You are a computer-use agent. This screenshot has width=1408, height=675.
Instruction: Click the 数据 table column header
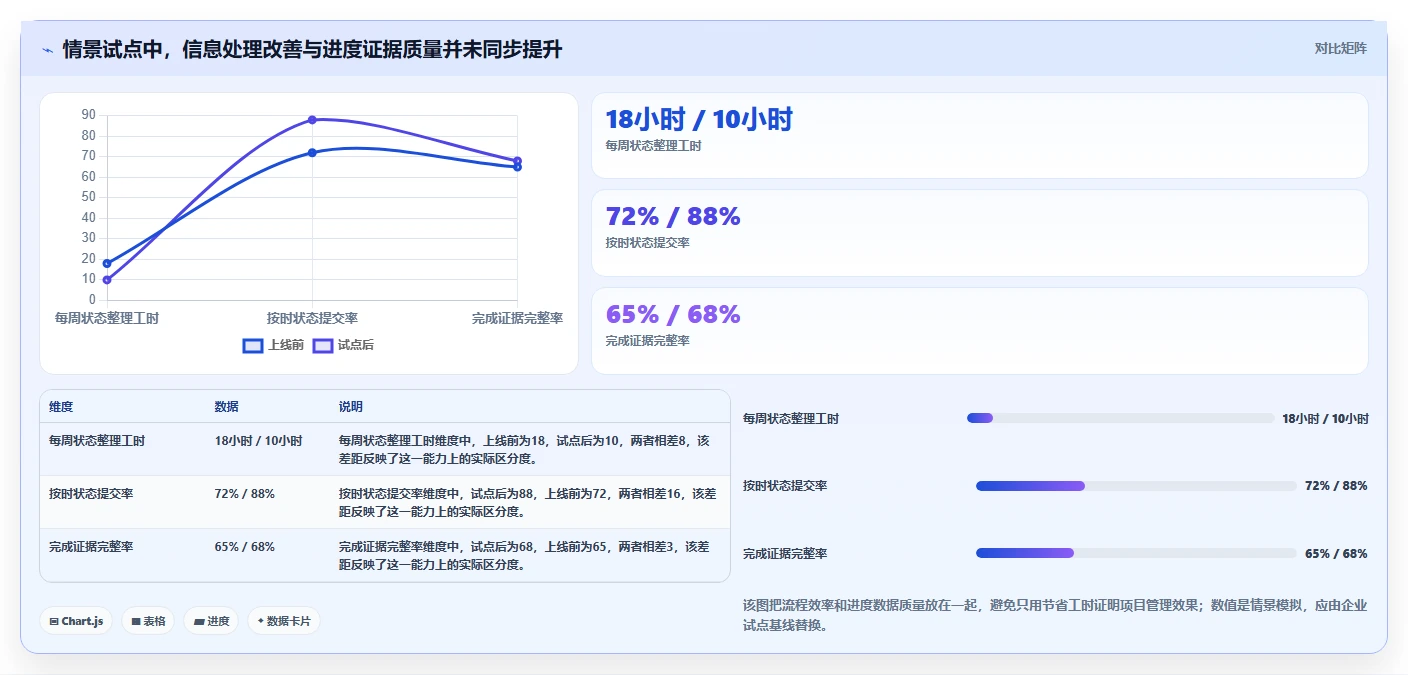click(226, 407)
